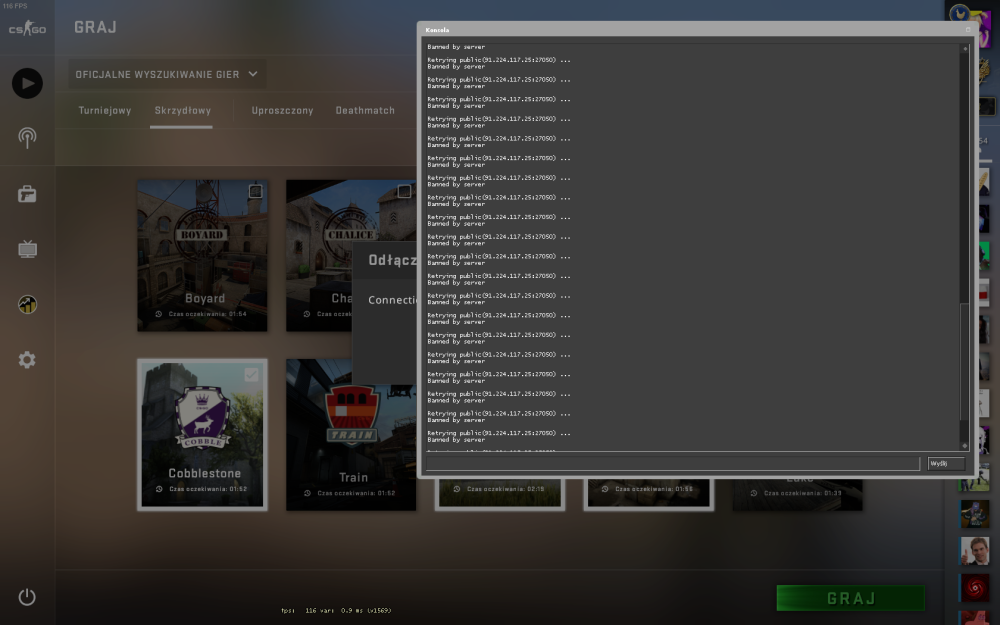1000x625 pixels.
Task: Focus the console command input field
Action: point(673,464)
